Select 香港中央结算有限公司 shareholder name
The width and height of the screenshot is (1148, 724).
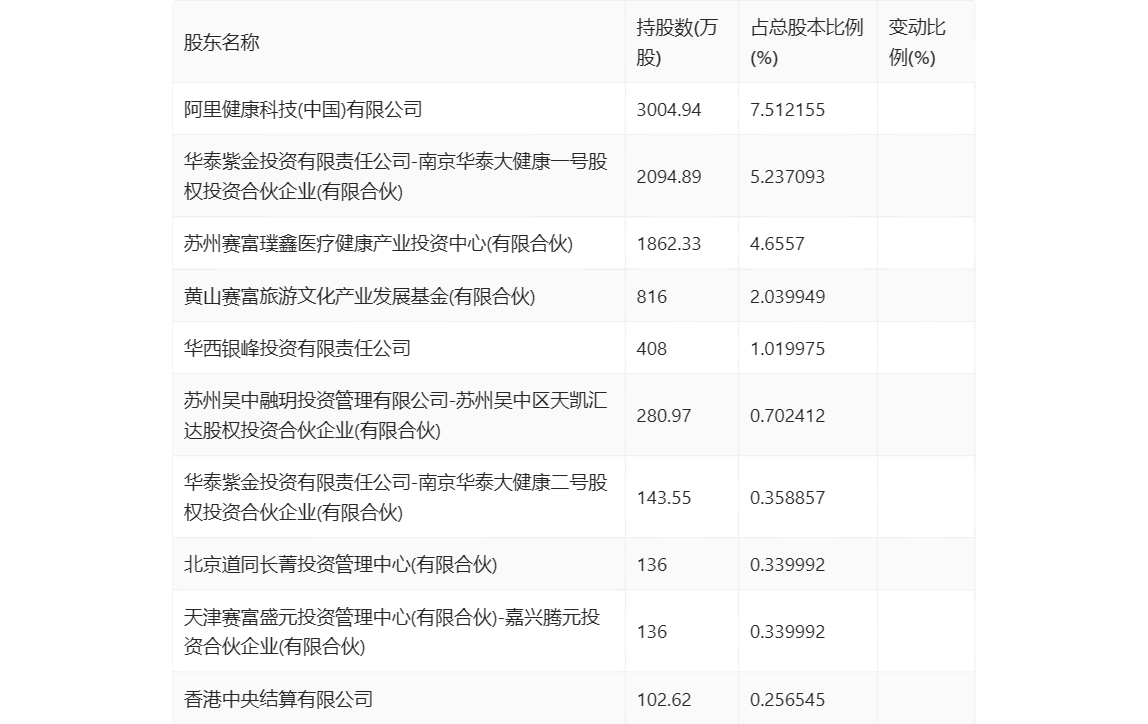coord(278,698)
